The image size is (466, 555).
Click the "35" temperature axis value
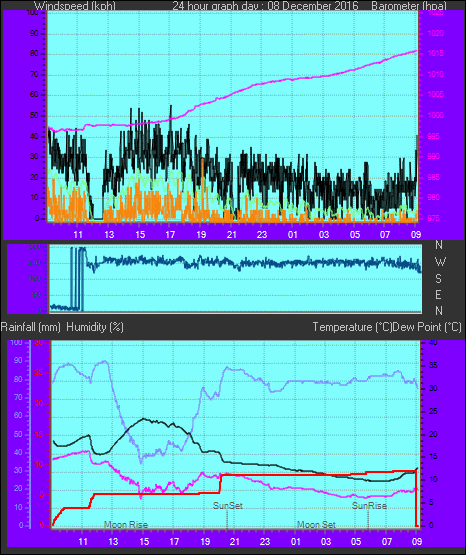pos(433,366)
